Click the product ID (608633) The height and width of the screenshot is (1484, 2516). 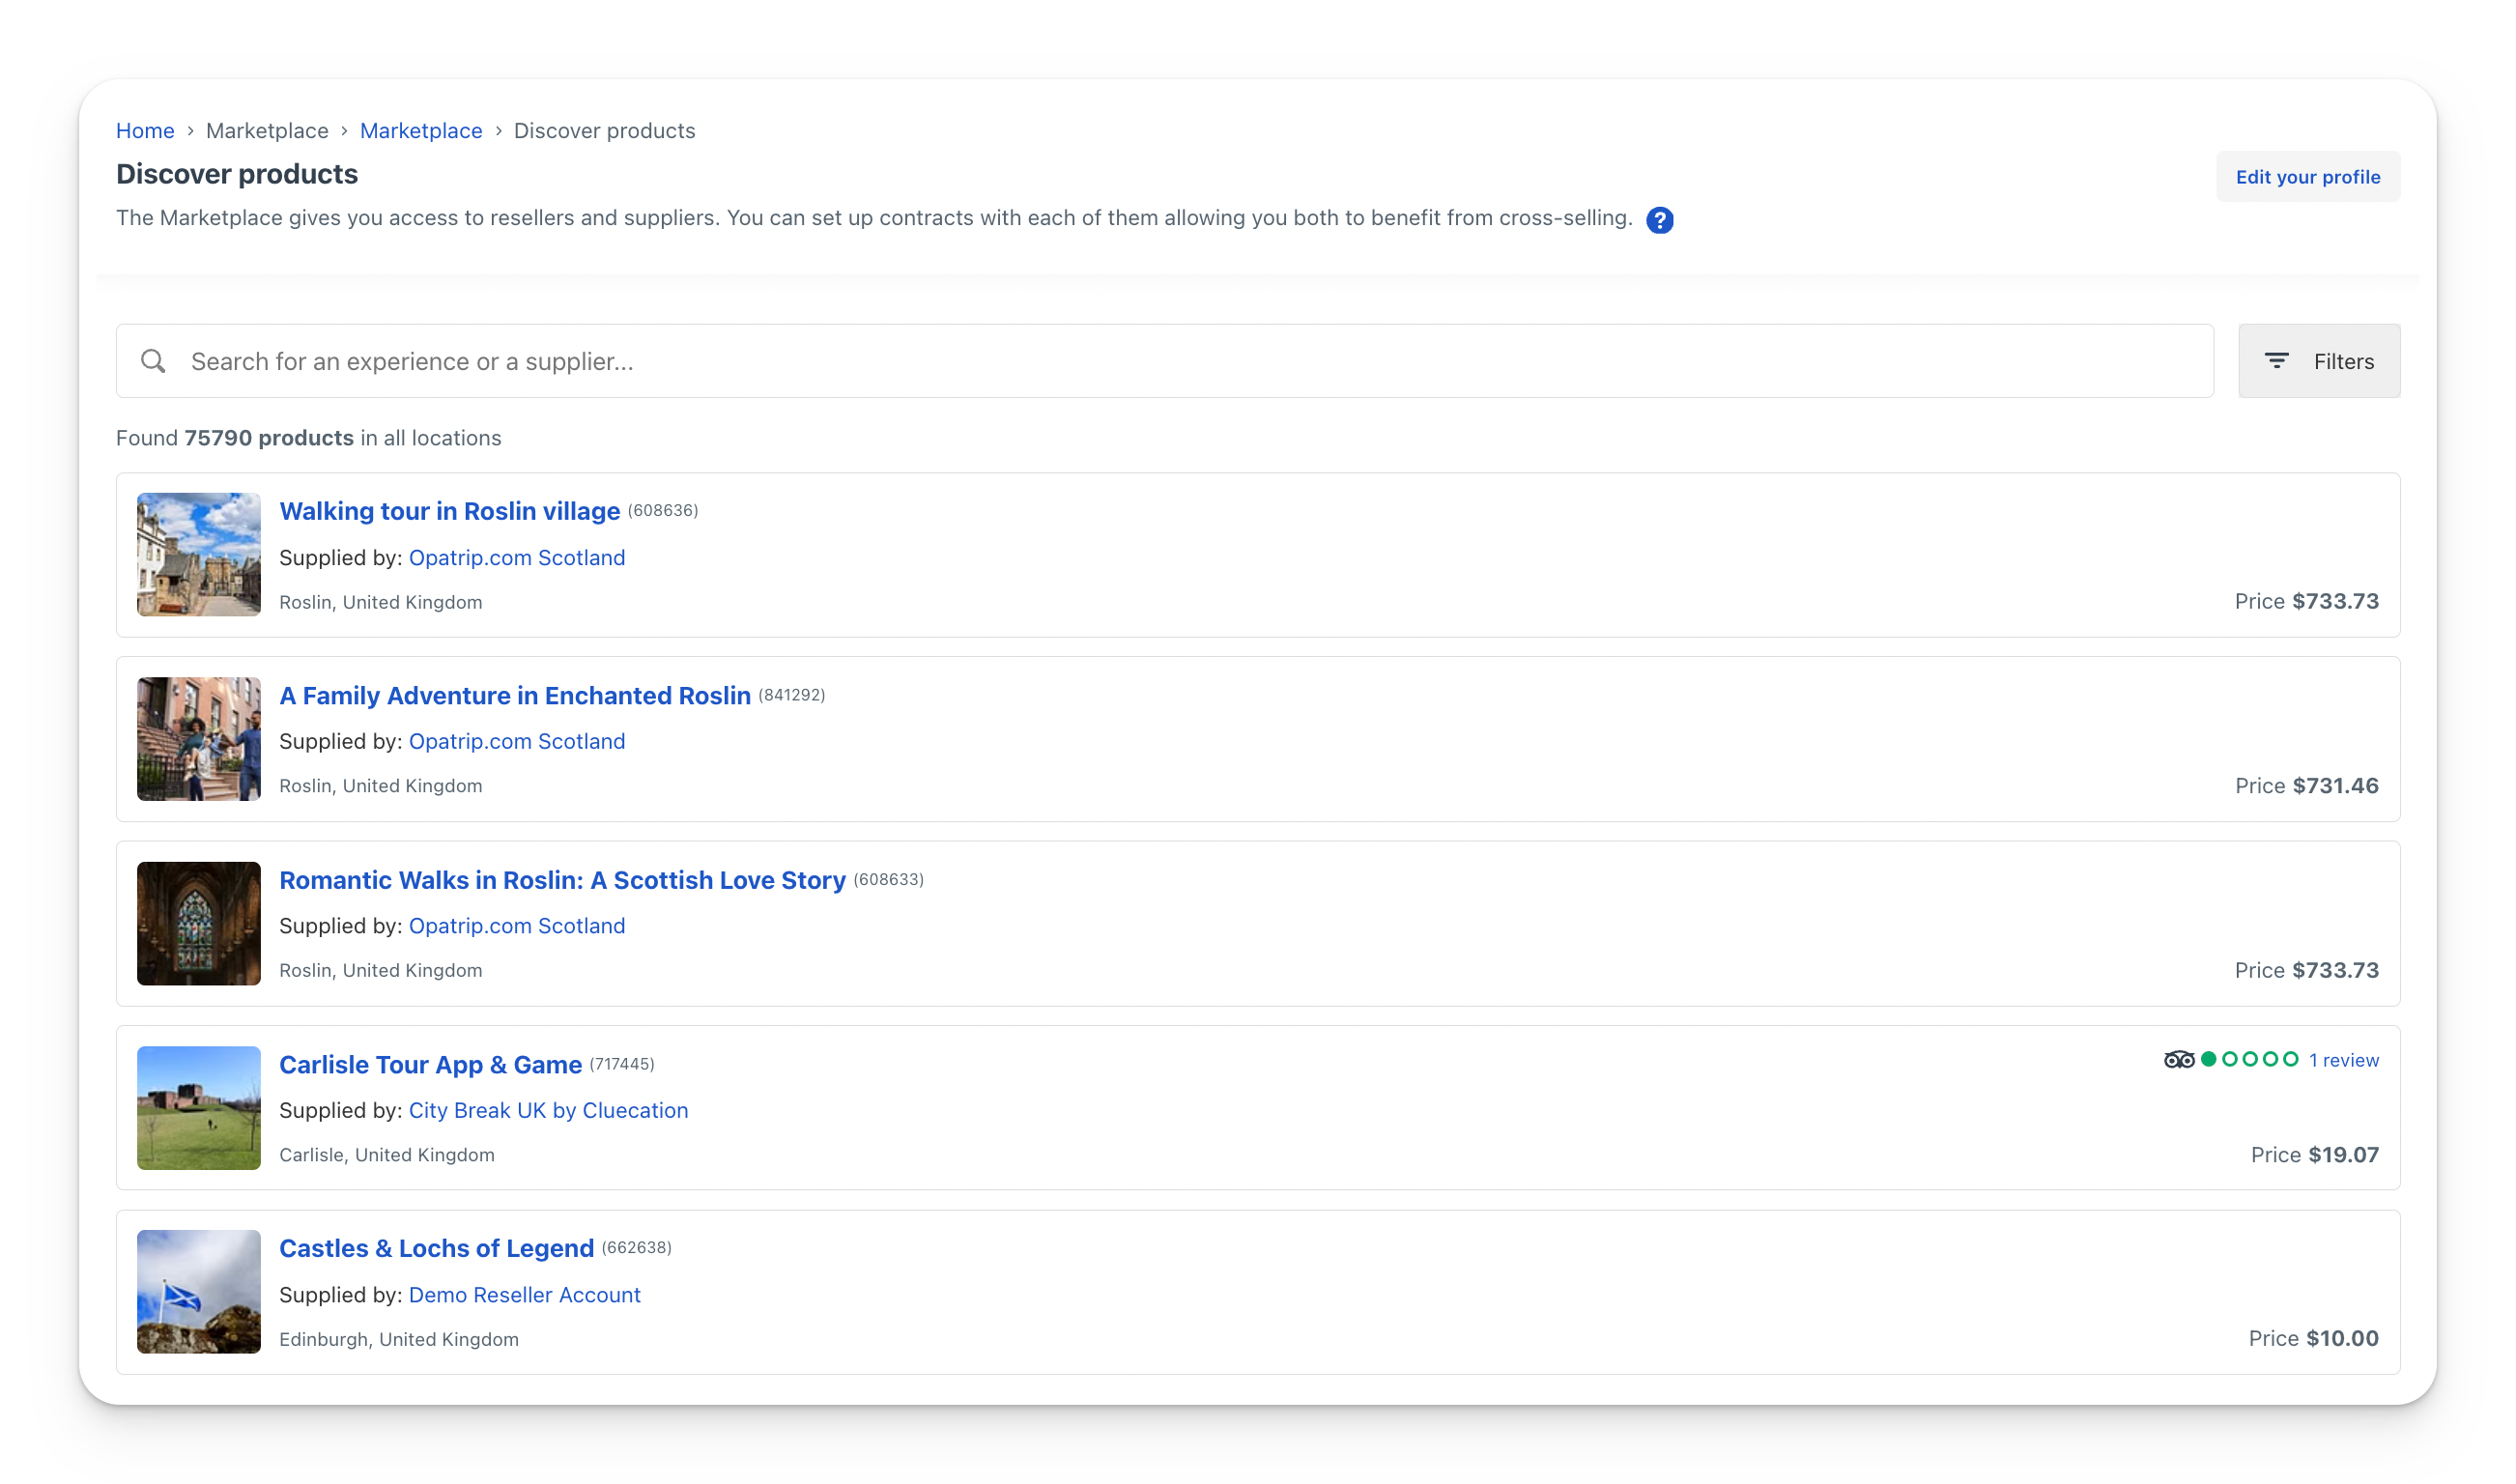coord(889,880)
